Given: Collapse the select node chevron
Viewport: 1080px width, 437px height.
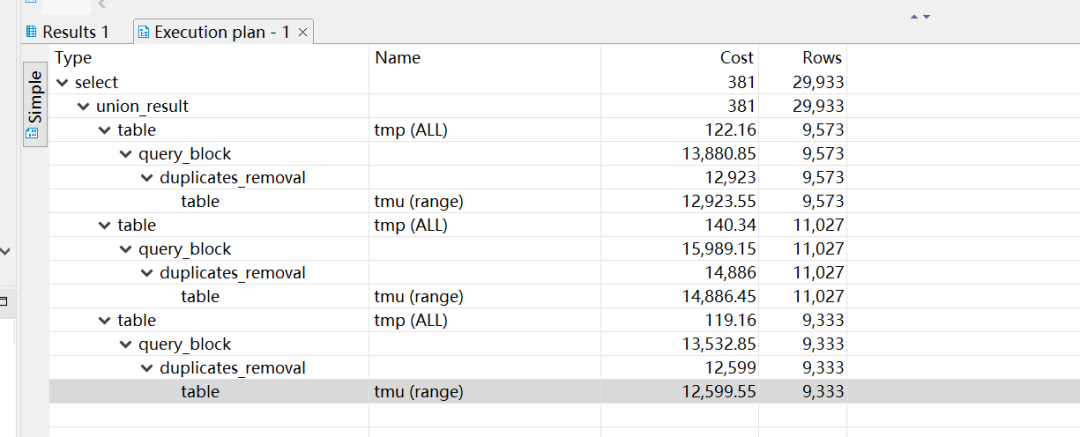Looking at the screenshot, I should [62, 83].
